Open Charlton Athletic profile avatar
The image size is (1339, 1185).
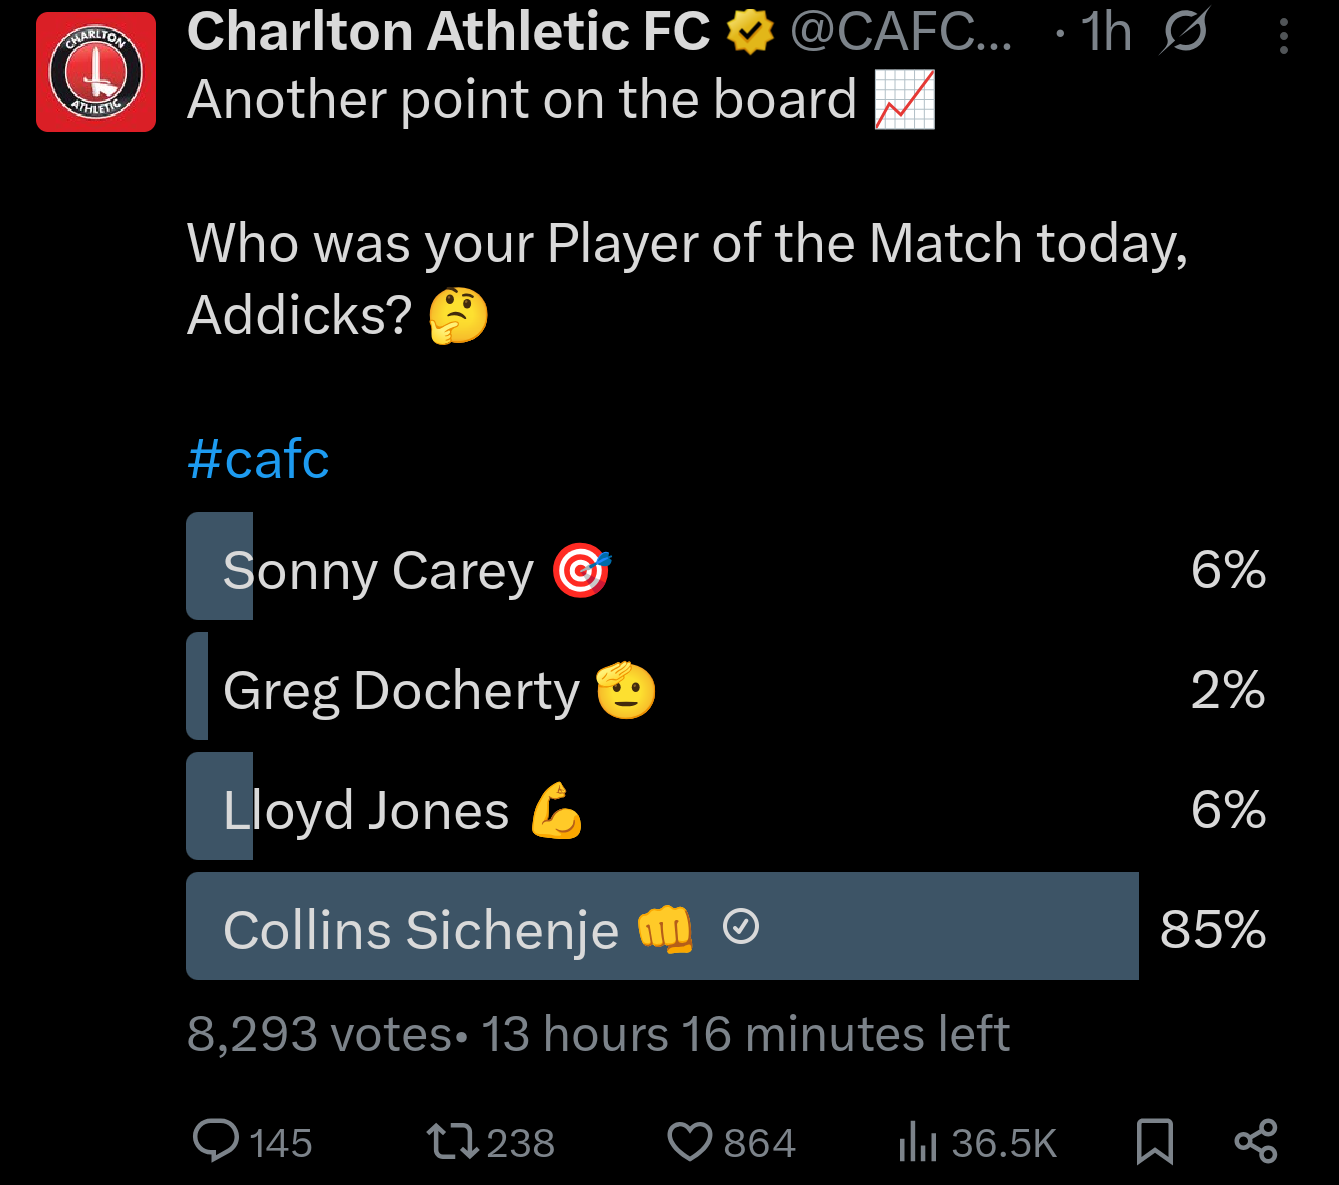coord(96,72)
